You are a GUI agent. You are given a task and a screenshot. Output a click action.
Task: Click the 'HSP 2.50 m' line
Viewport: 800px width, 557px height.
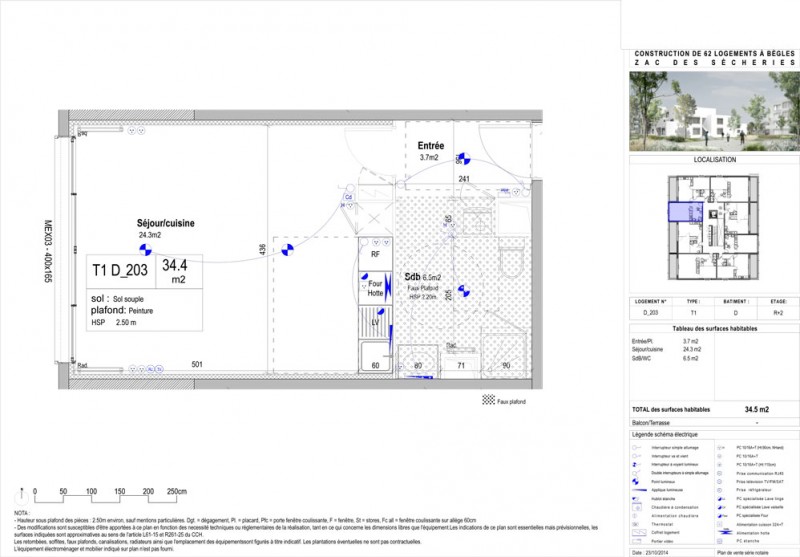pos(114,322)
